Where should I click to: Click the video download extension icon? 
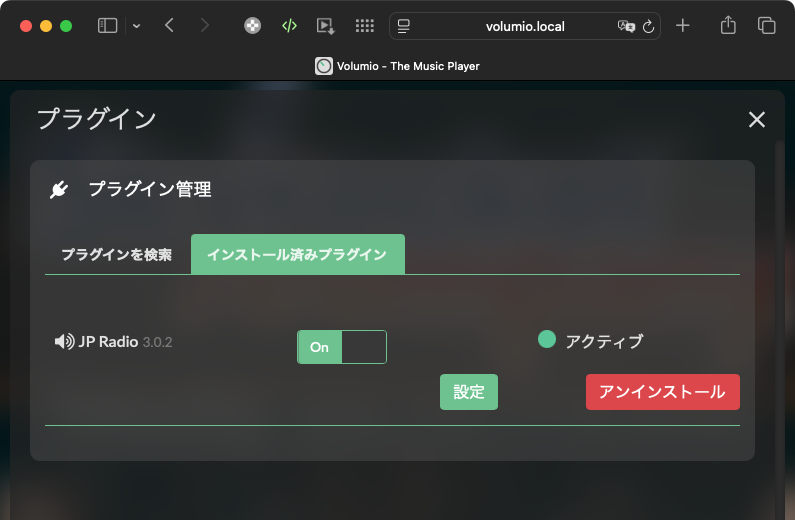tap(326, 25)
